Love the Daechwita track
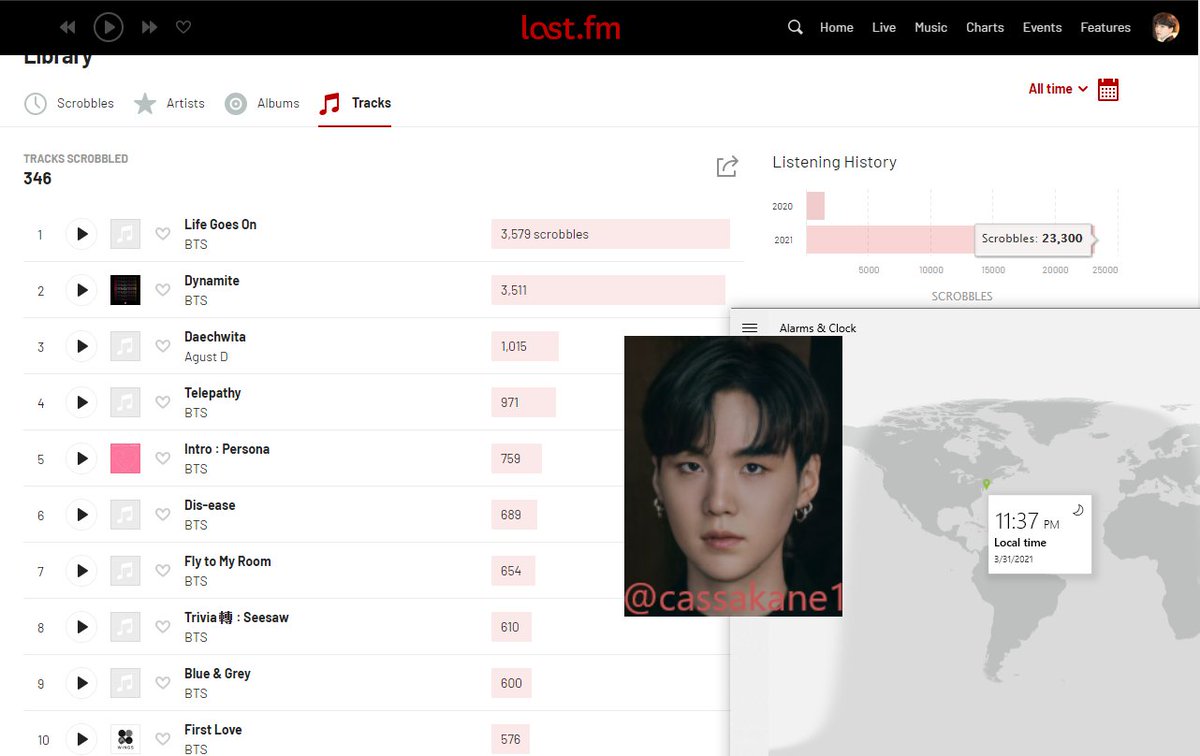The image size is (1200, 756). (x=162, y=346)
